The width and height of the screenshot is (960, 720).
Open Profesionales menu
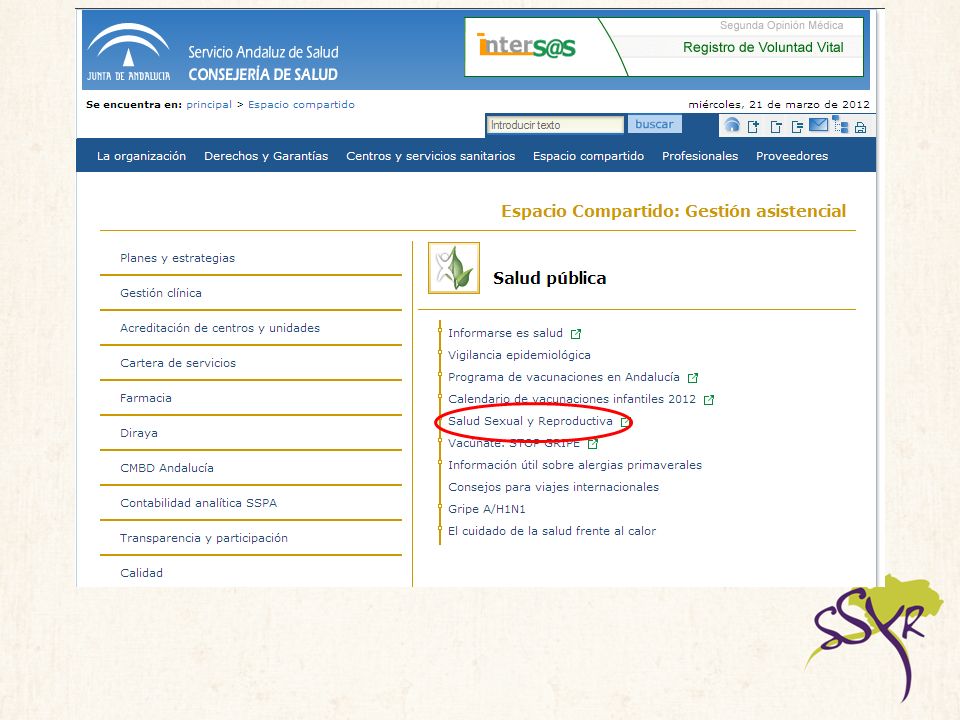coord(700,156)
